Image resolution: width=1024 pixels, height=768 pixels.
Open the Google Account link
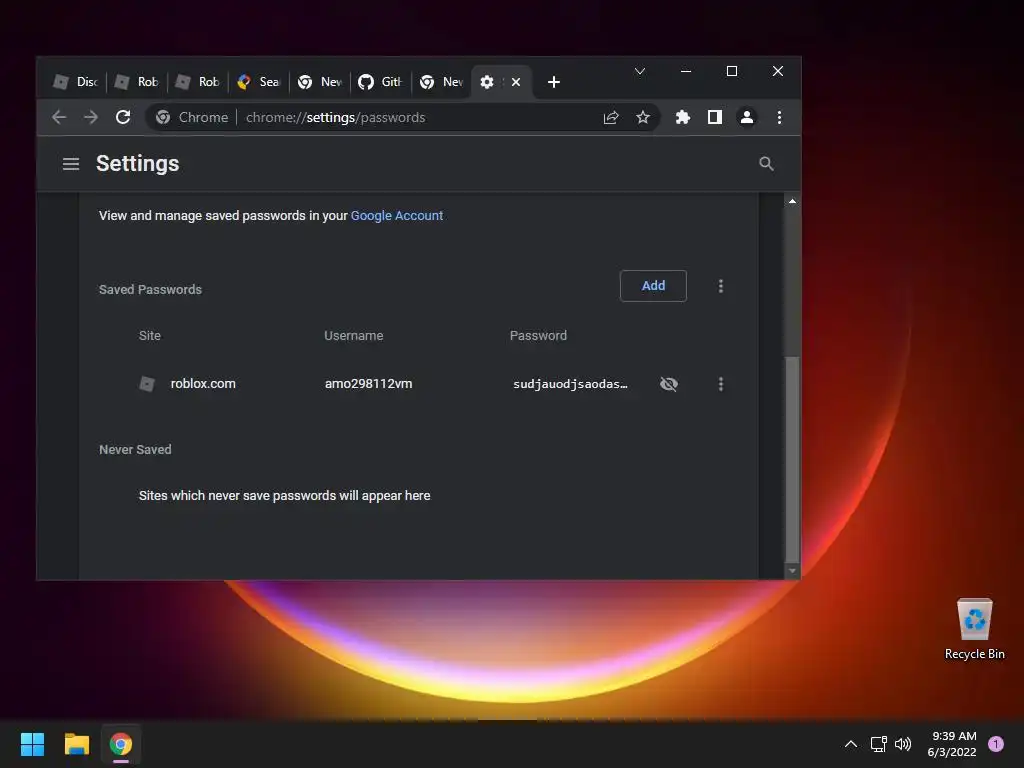coord(396,216)
